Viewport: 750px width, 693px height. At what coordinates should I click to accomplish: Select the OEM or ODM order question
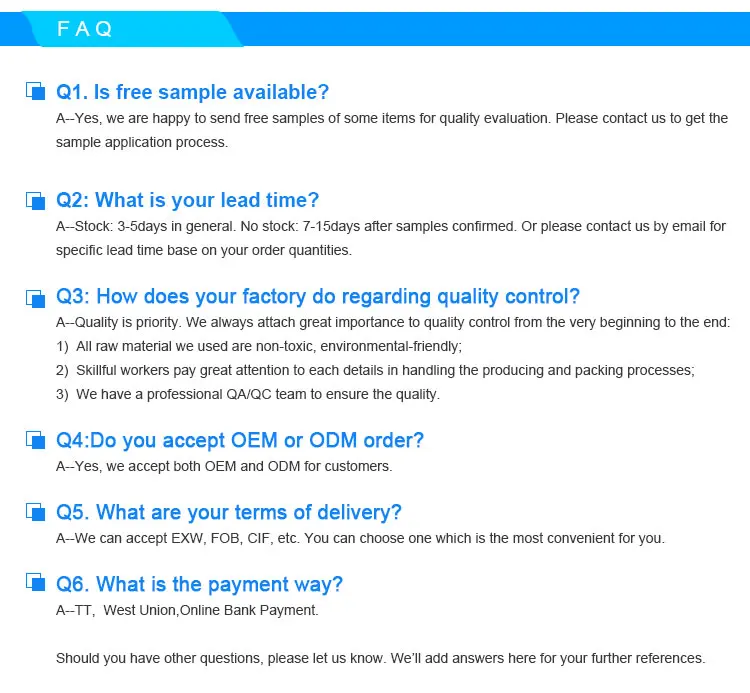(x=240, y=440)
